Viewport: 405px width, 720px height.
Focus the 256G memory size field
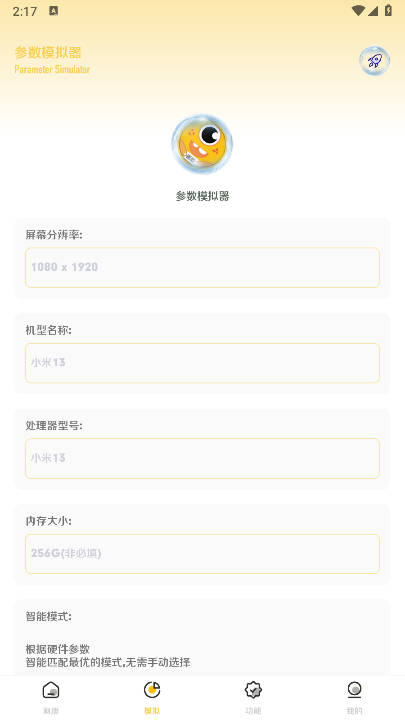[x=202, y=554]
